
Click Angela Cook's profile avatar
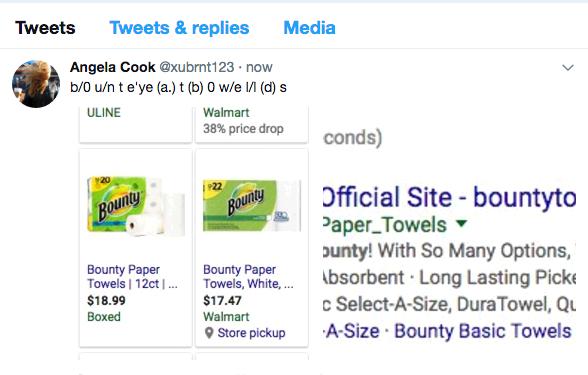tap(36, 84)
